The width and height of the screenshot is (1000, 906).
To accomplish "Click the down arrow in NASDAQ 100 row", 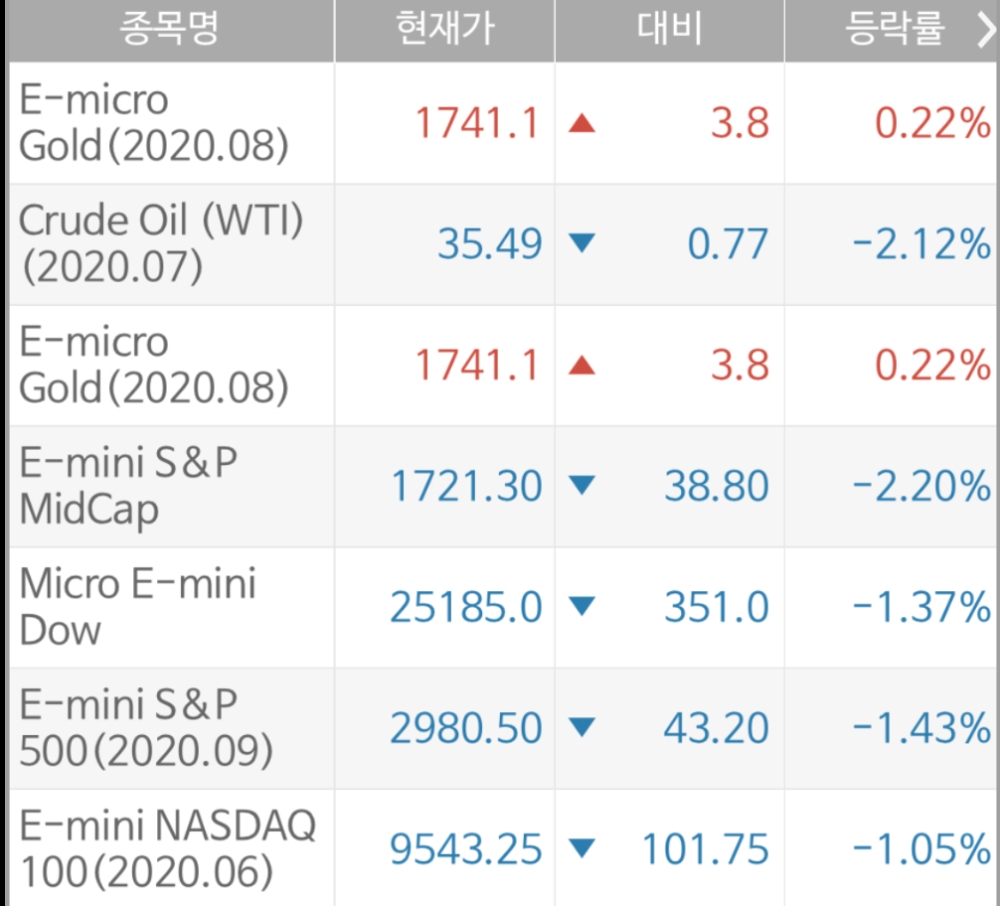I will coord(581,849).
